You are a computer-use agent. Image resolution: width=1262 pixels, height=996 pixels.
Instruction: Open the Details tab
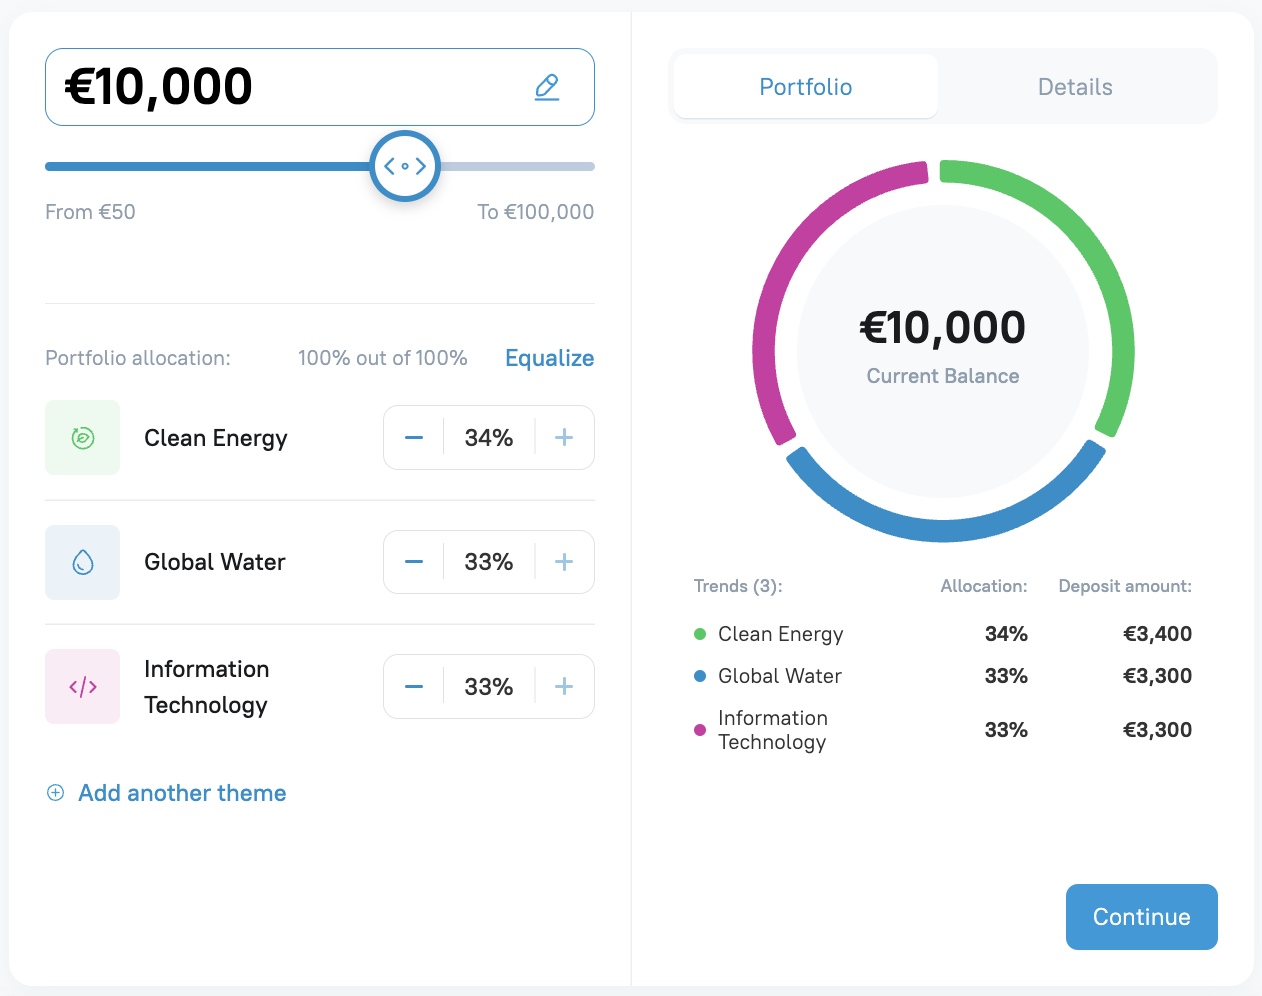coord(1075,87)
